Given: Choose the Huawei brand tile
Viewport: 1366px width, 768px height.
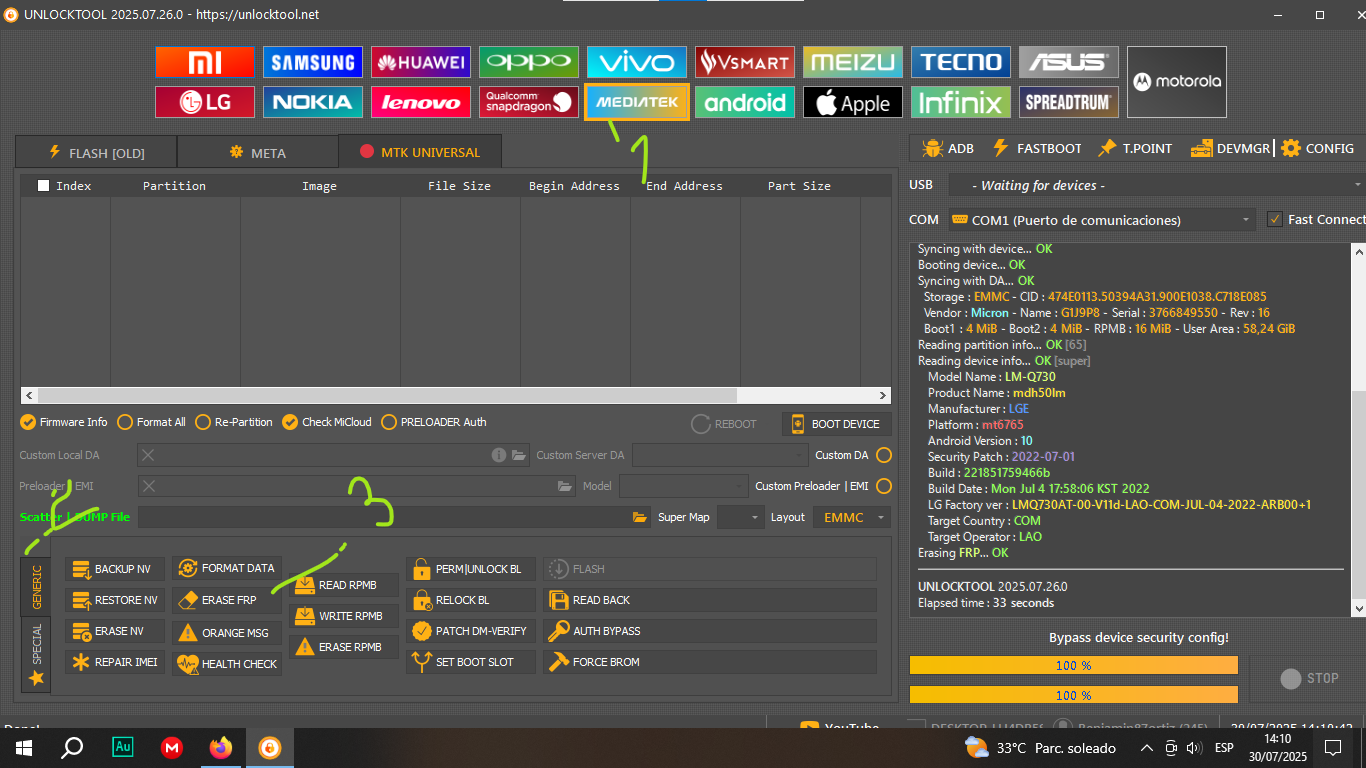Looking at the screenshot, I should (x=421, y=62).
